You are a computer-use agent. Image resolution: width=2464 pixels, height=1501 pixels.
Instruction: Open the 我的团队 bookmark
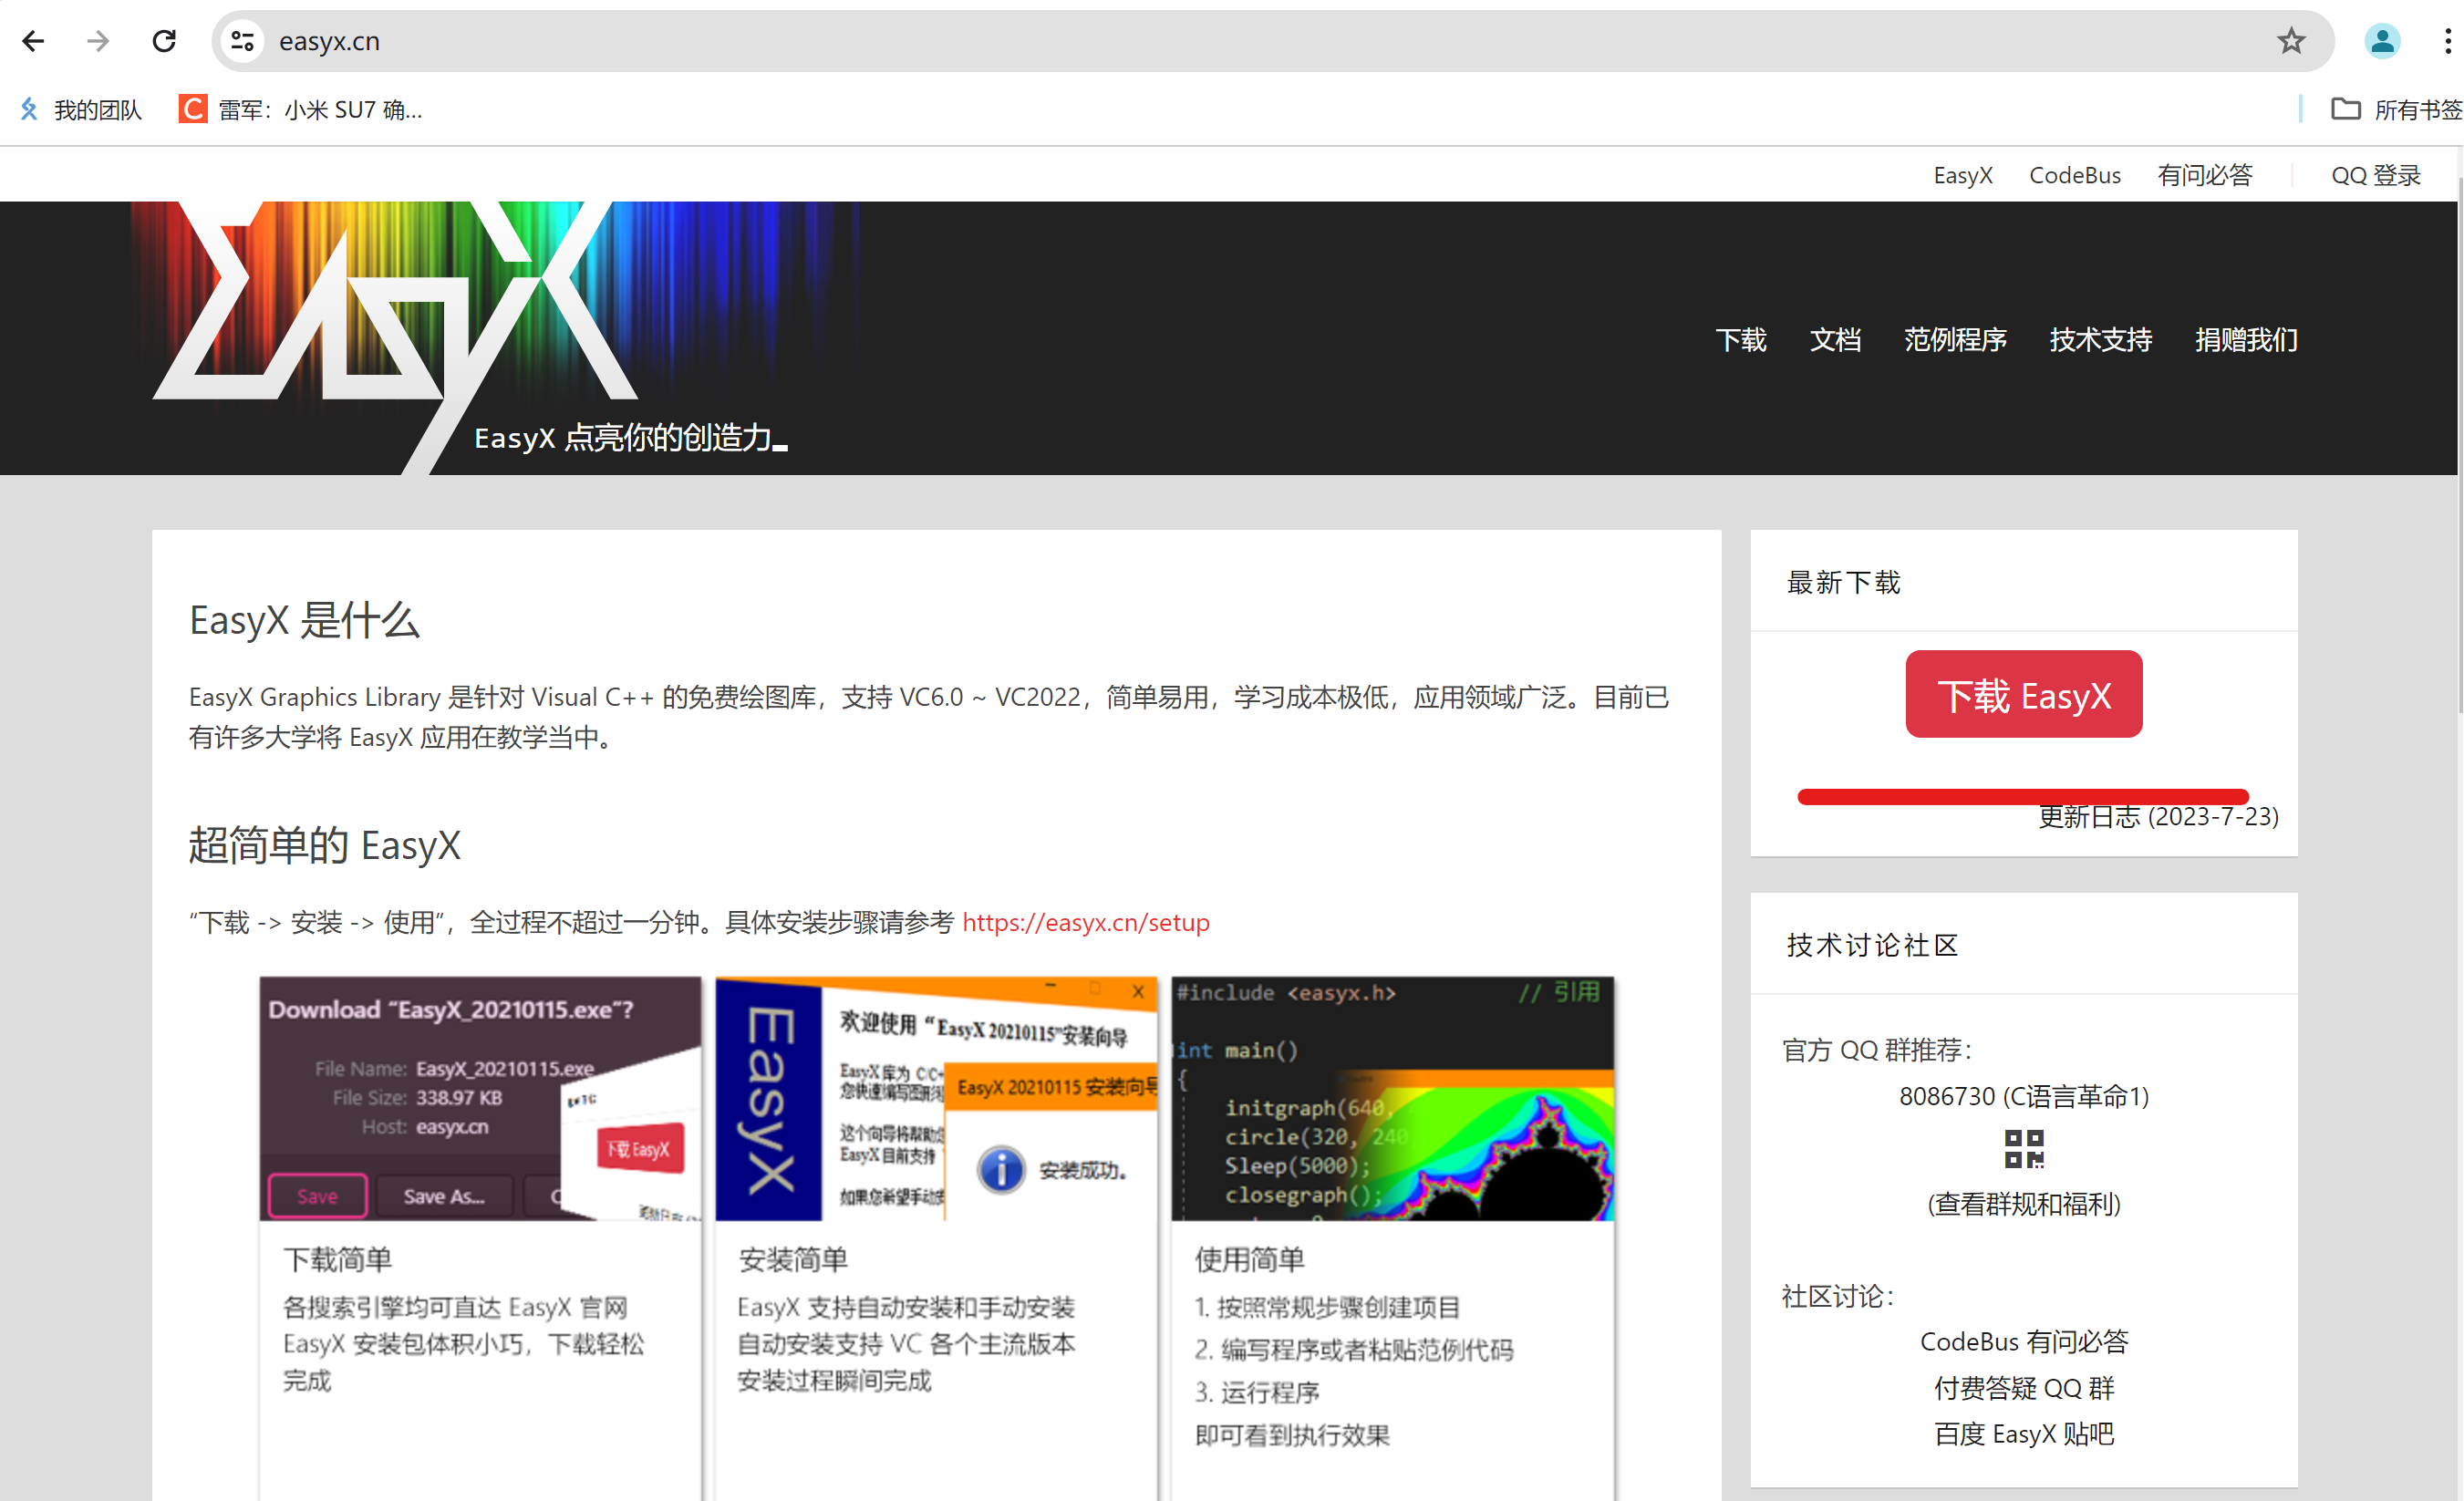point(82,110)
